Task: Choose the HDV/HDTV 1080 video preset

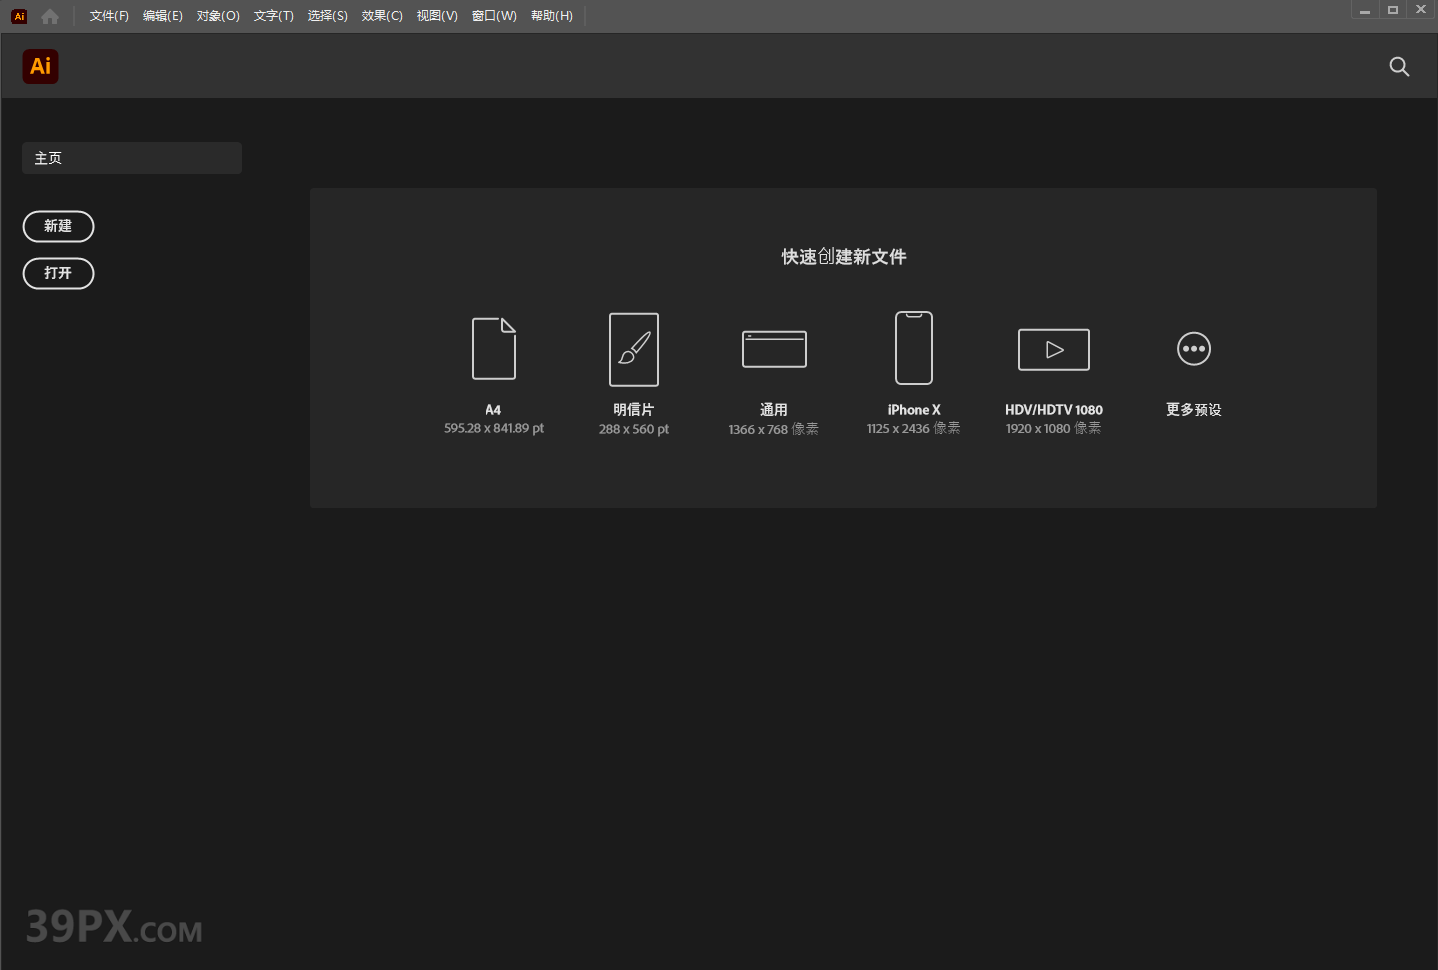Action: pos(1054,349)
